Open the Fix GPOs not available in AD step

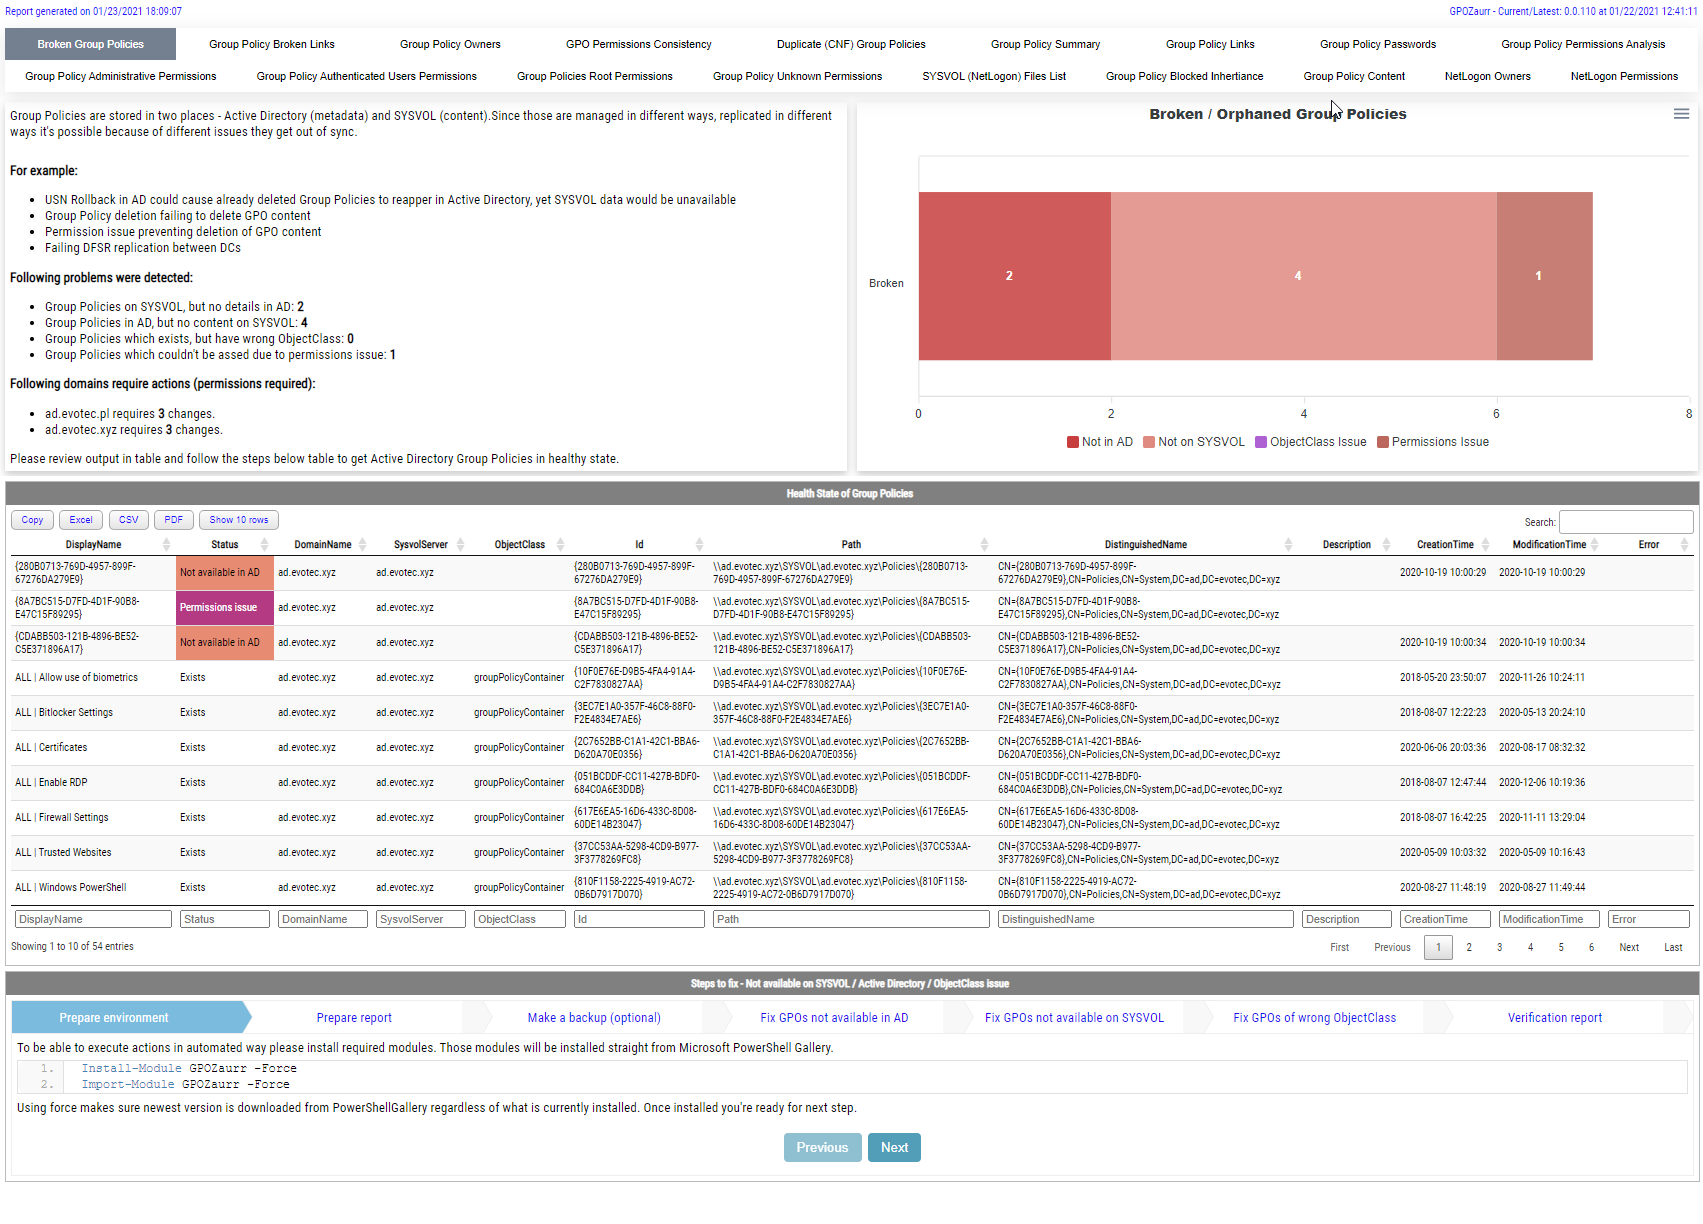833,1018
